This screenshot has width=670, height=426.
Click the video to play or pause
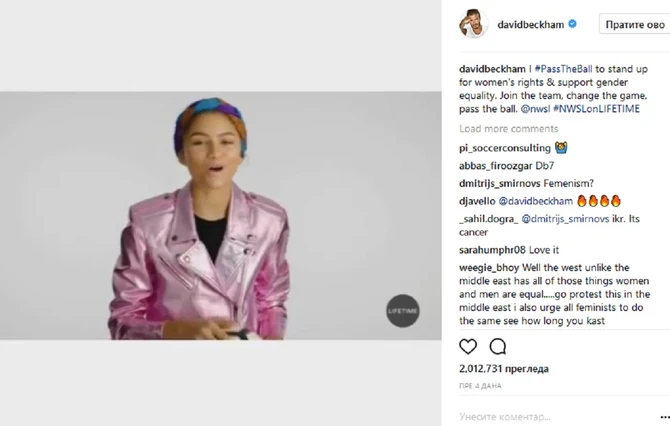point(220,216)
